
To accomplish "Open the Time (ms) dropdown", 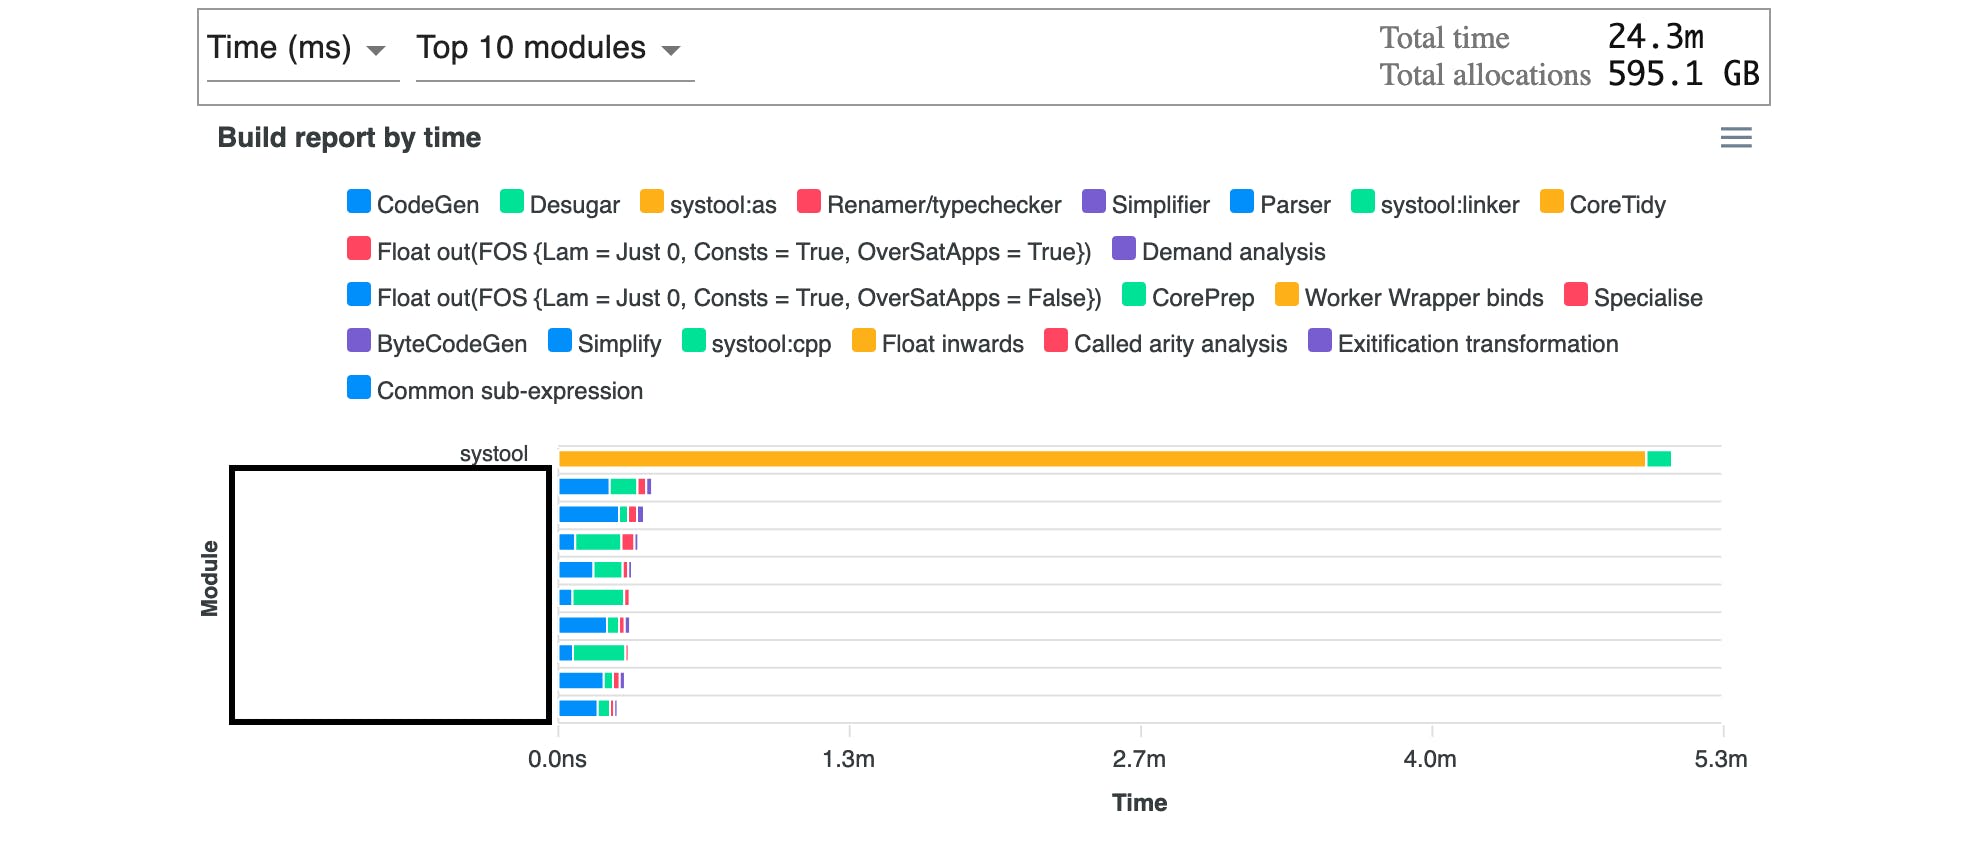I will tap(301, 49).
